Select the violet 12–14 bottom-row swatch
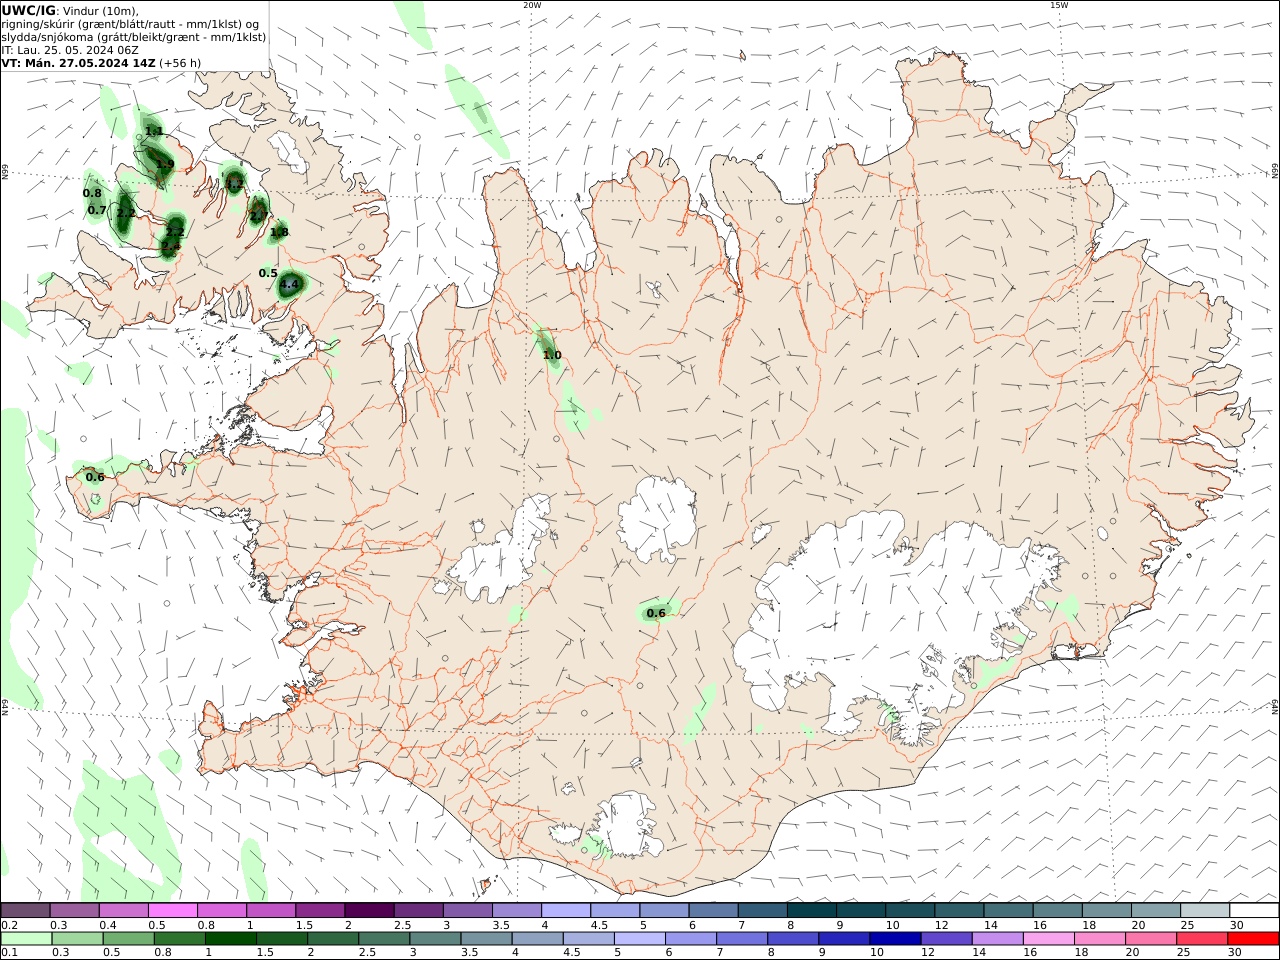The width and height of the screenshot is (1280, 960). point(947,938)
